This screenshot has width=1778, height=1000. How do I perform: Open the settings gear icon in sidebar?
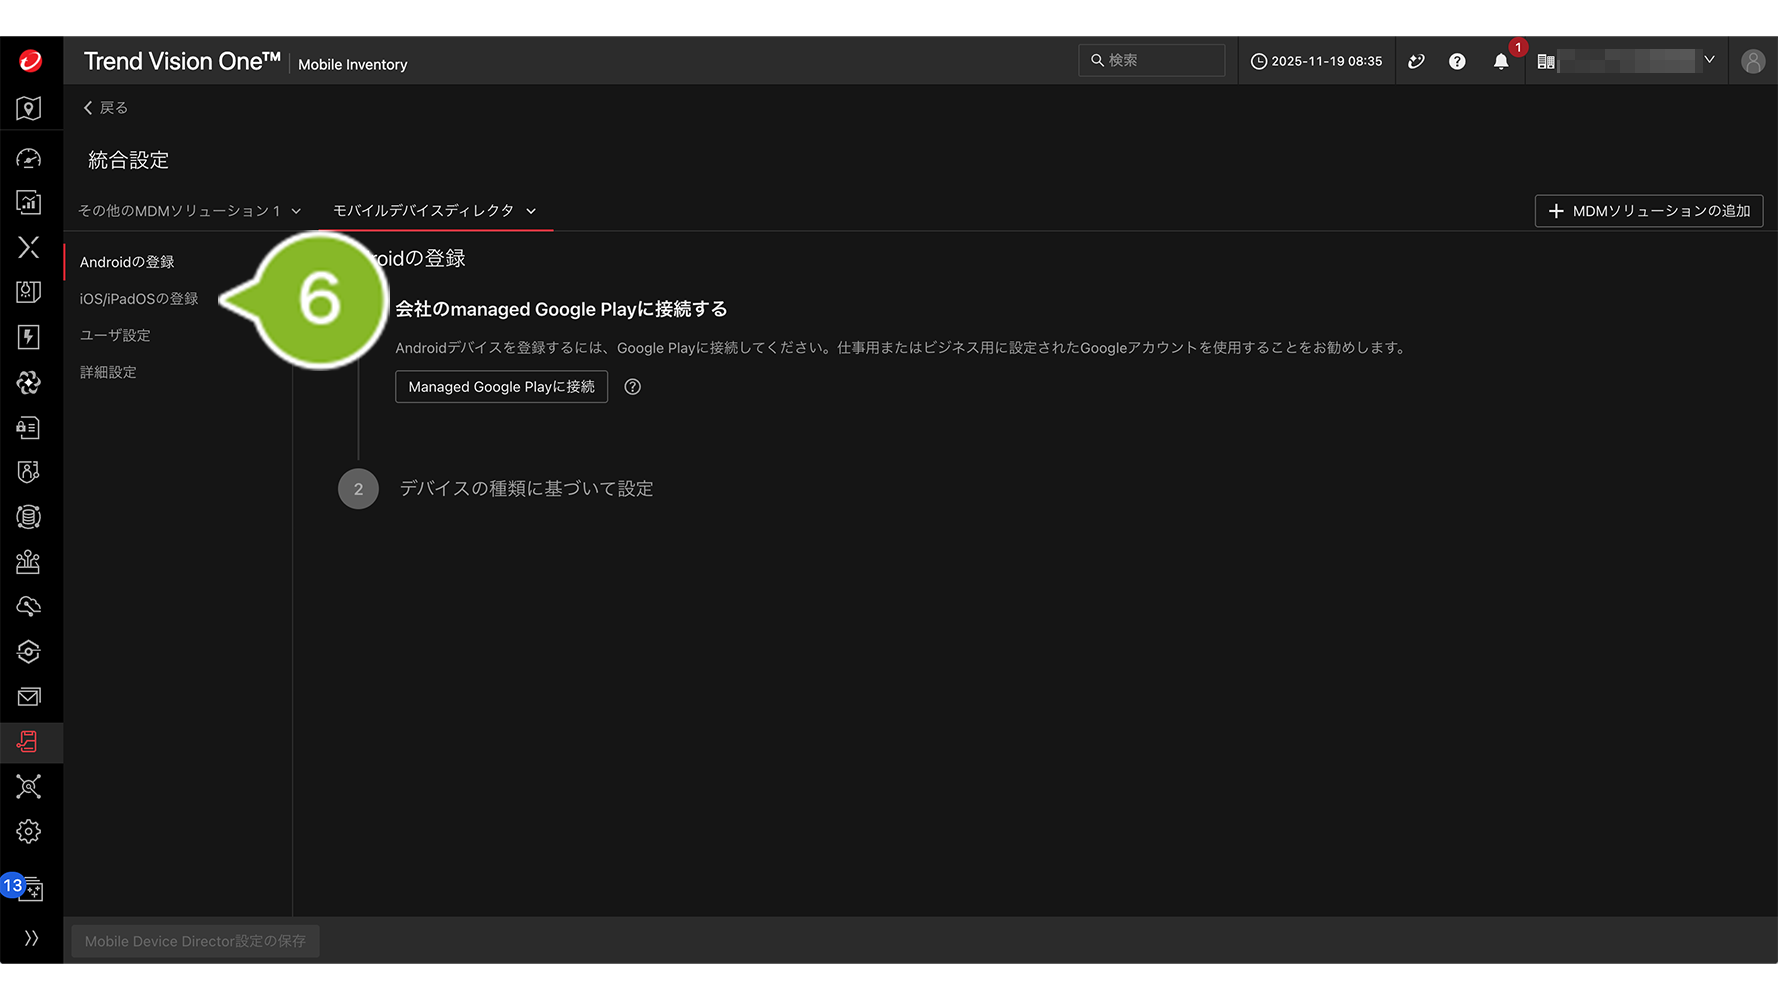click(29, 832)
